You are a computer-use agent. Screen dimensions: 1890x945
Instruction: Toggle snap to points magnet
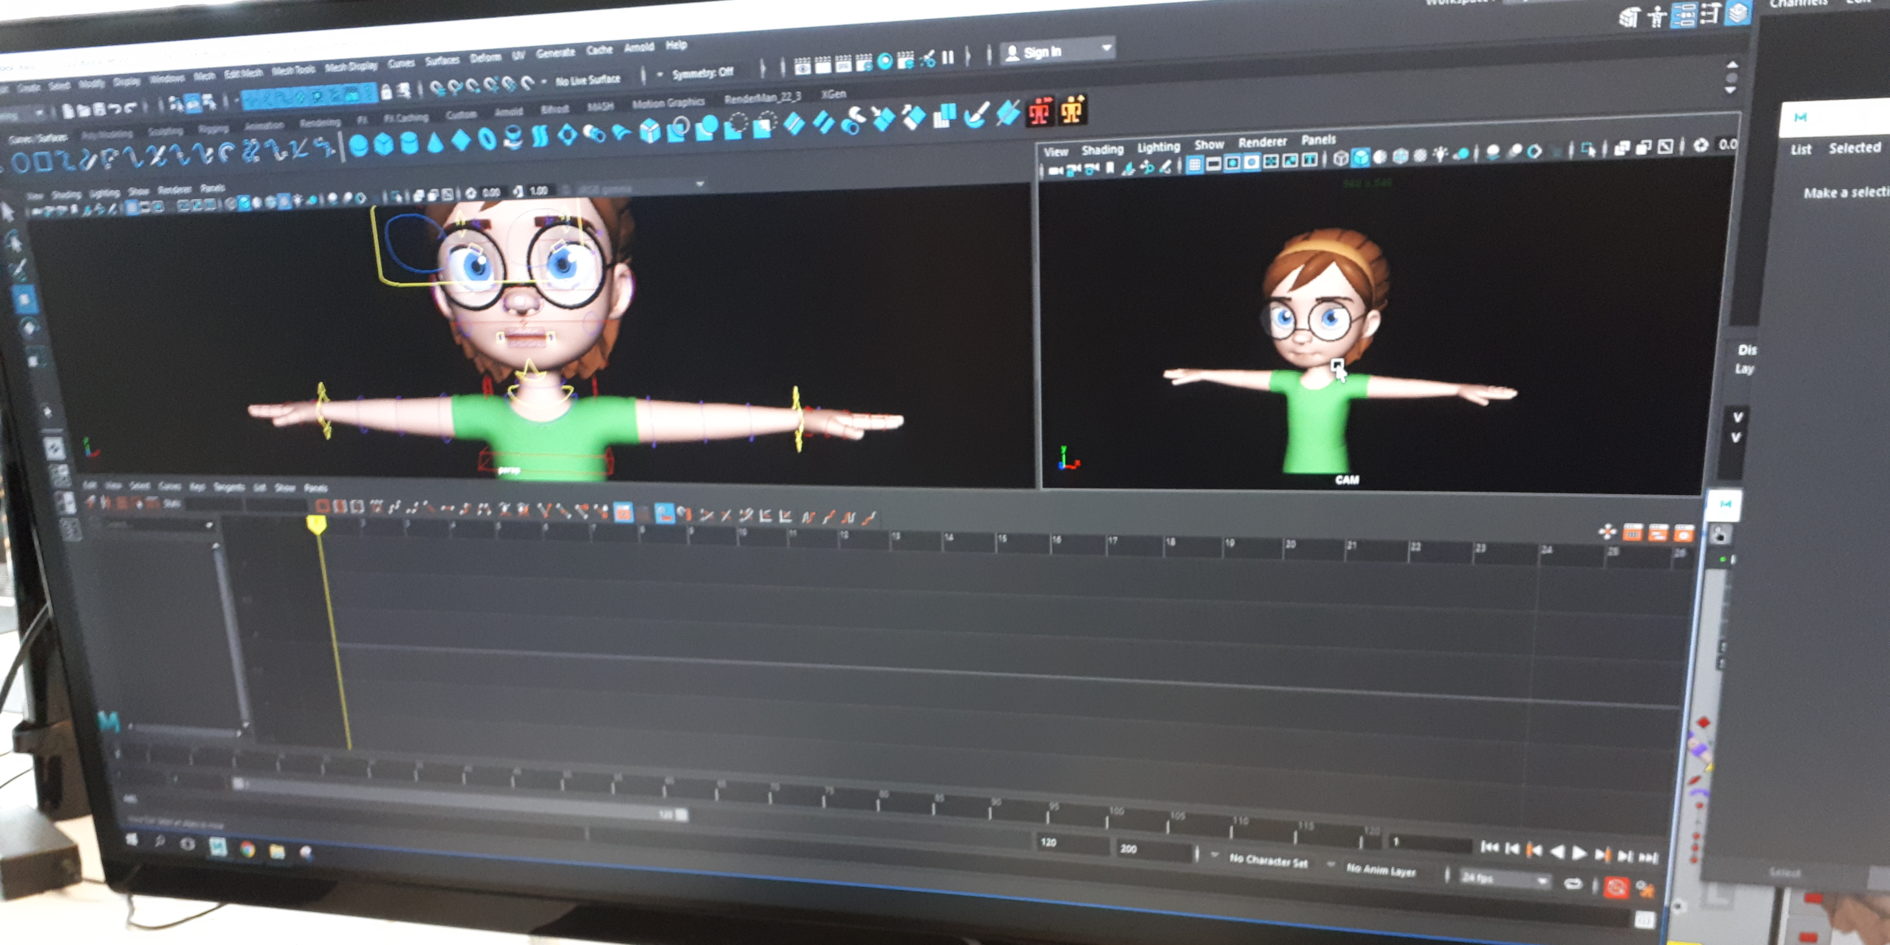pos(472,86)
